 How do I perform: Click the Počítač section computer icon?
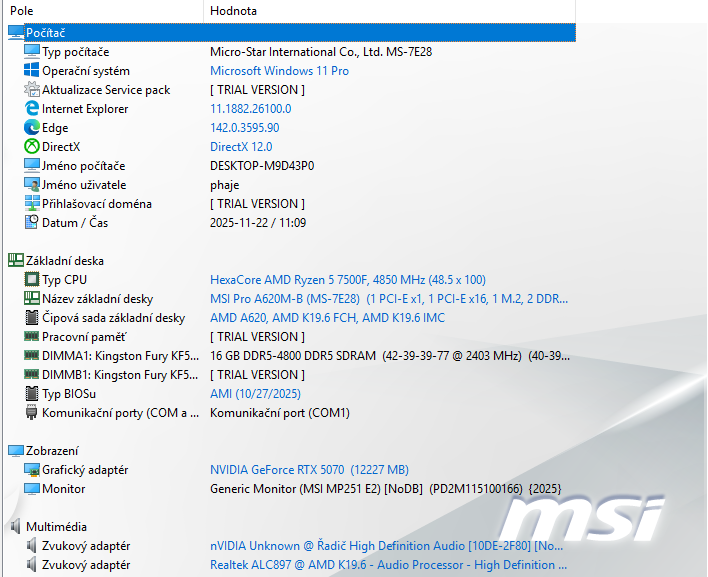coord(16,33)
